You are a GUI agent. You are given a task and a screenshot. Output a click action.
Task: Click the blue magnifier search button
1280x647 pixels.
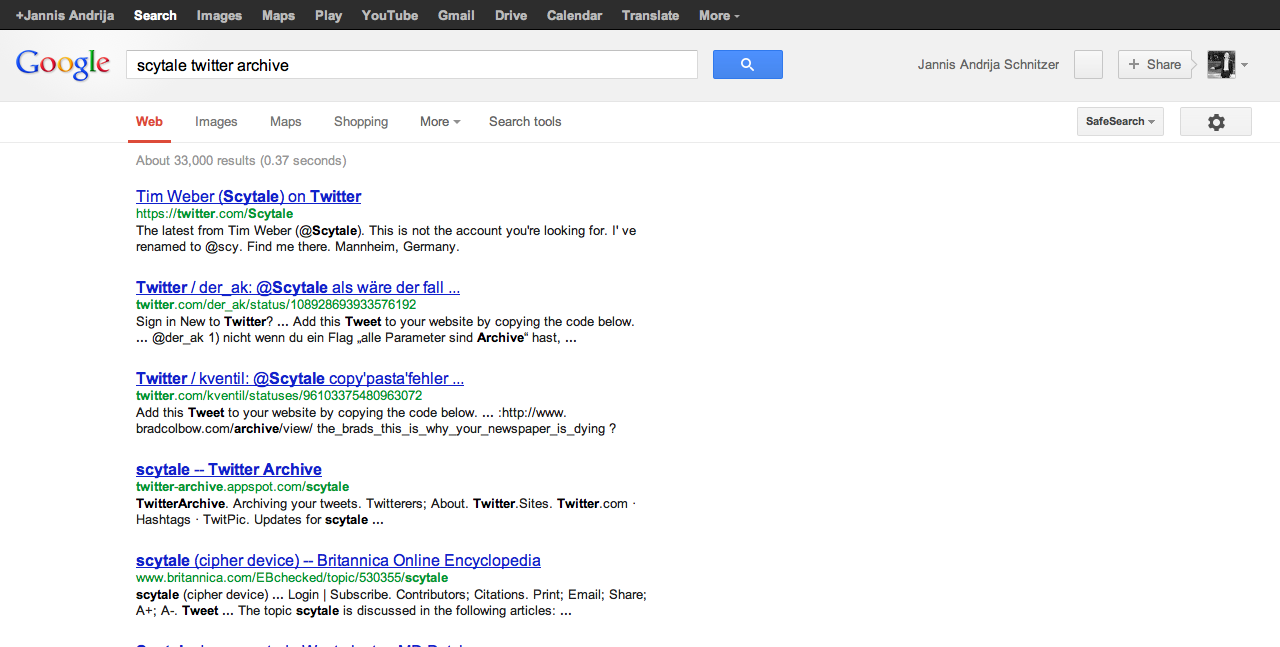pos(747,65)
